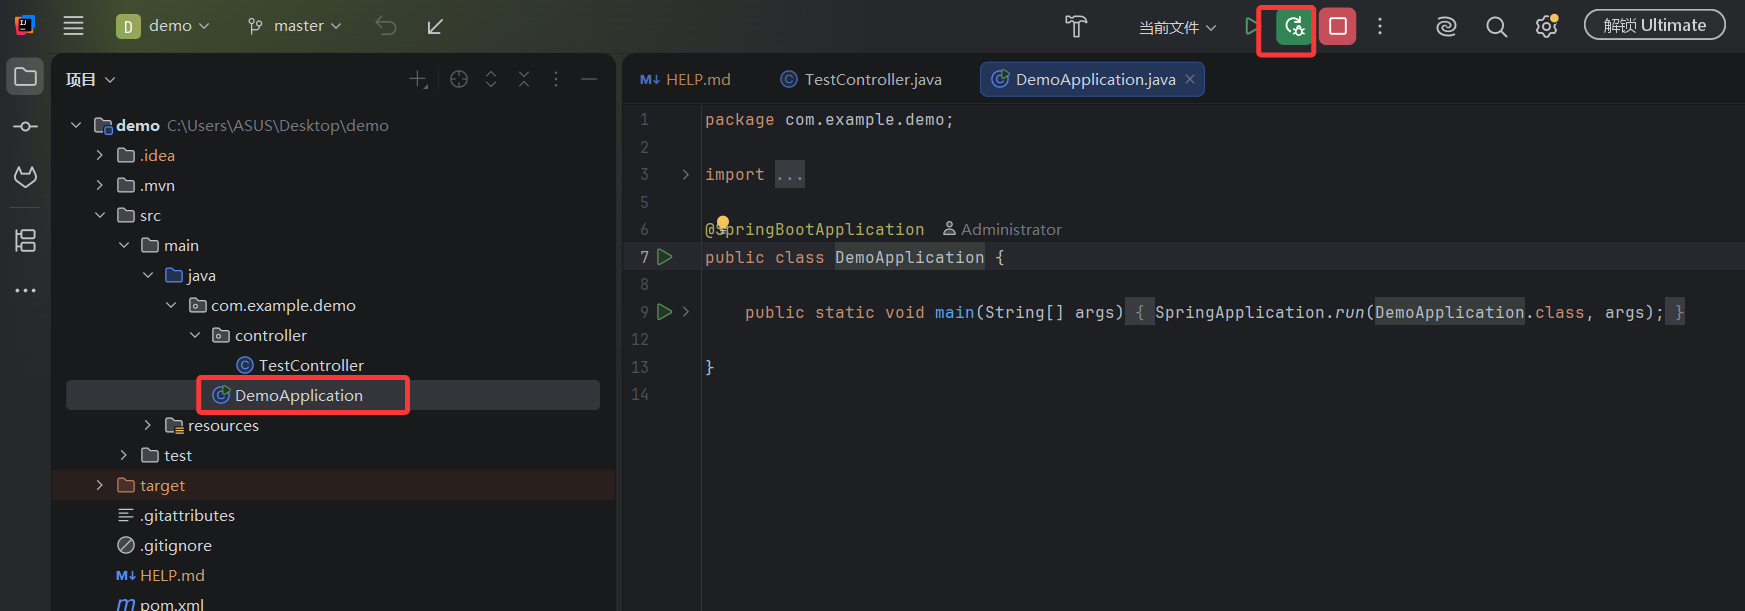1745x611 pixels.
Task: Click the run gutter icon on line 9
Action: [664, 312]
